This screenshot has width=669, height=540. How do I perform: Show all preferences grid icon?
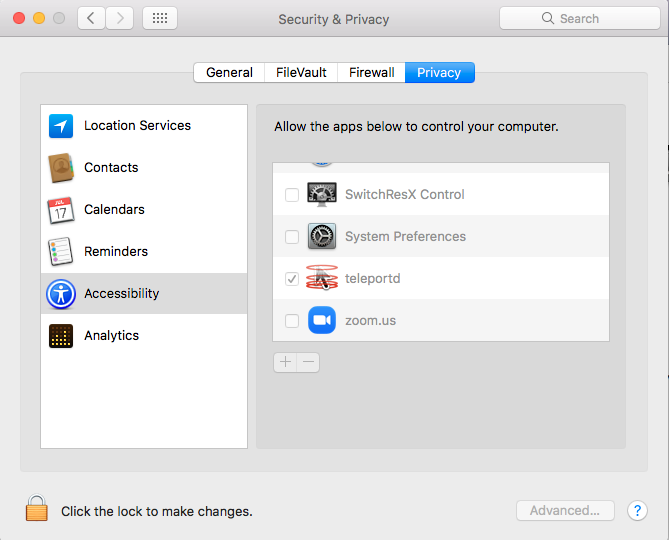(160, 18)
